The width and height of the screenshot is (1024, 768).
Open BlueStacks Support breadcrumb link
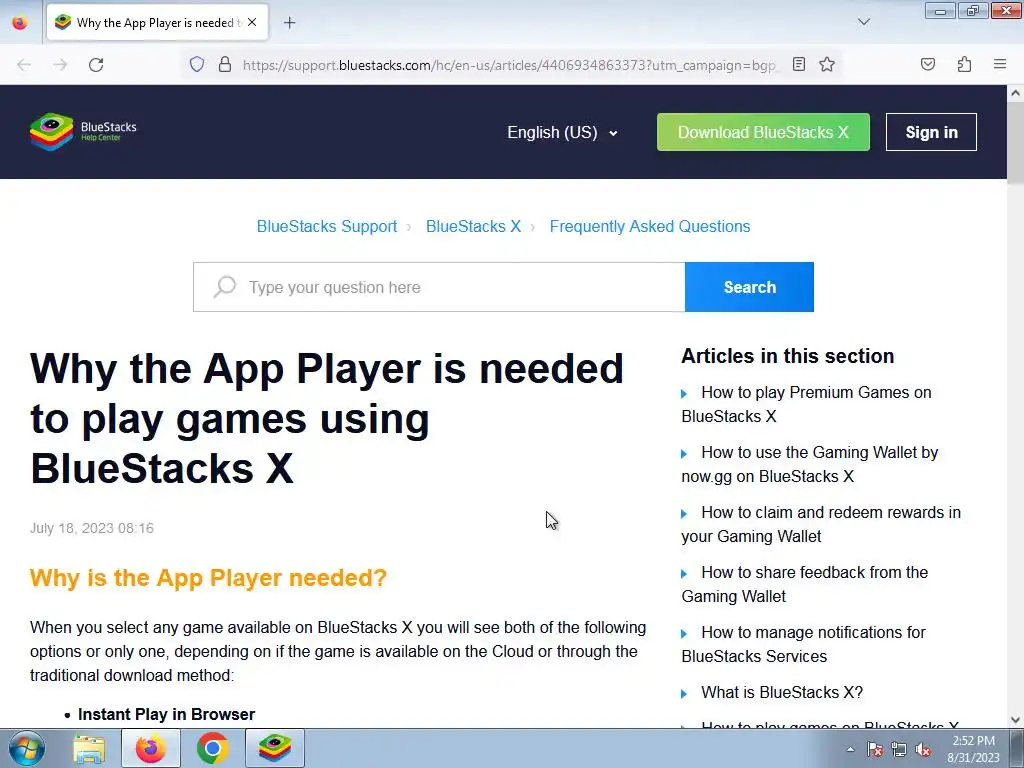[x=327, y=227]
